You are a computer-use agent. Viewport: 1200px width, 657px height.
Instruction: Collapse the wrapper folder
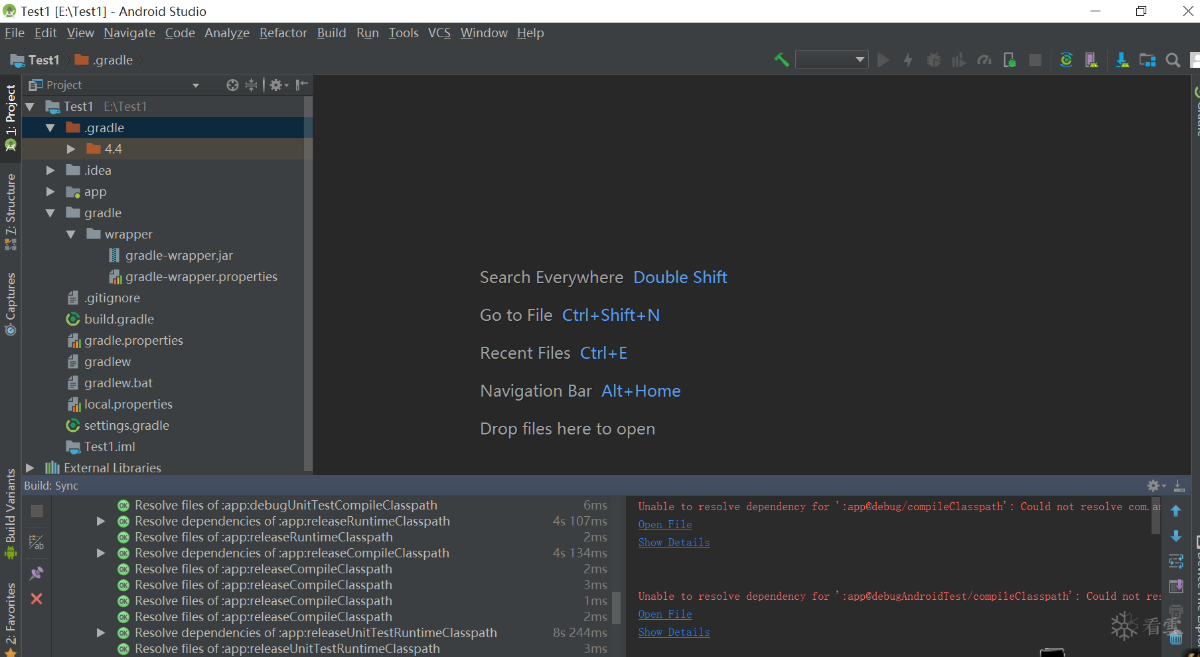[x=71, y=234]
